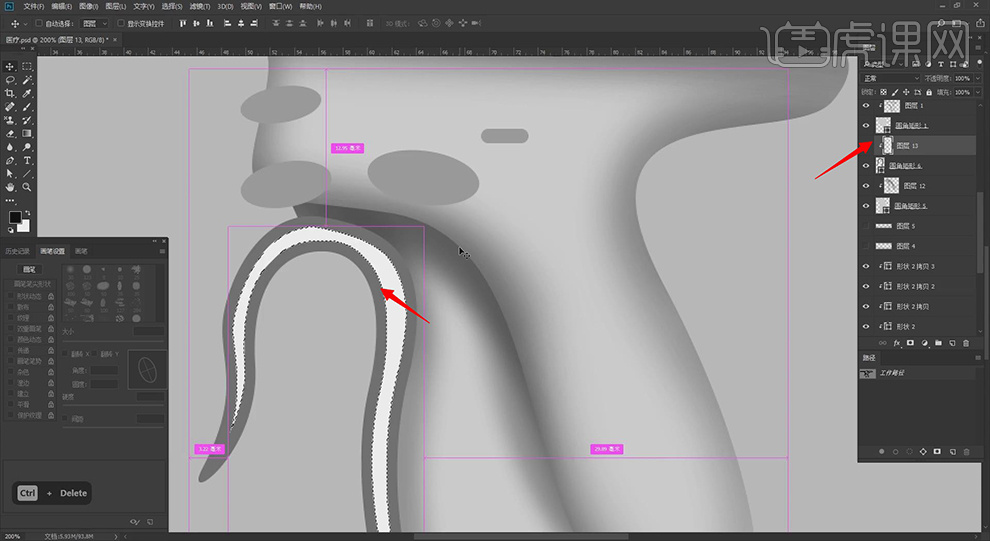This screenshot has height=541, width=990.
Task: Switch to the 画笔 panel tab
Action: [81, 251]
